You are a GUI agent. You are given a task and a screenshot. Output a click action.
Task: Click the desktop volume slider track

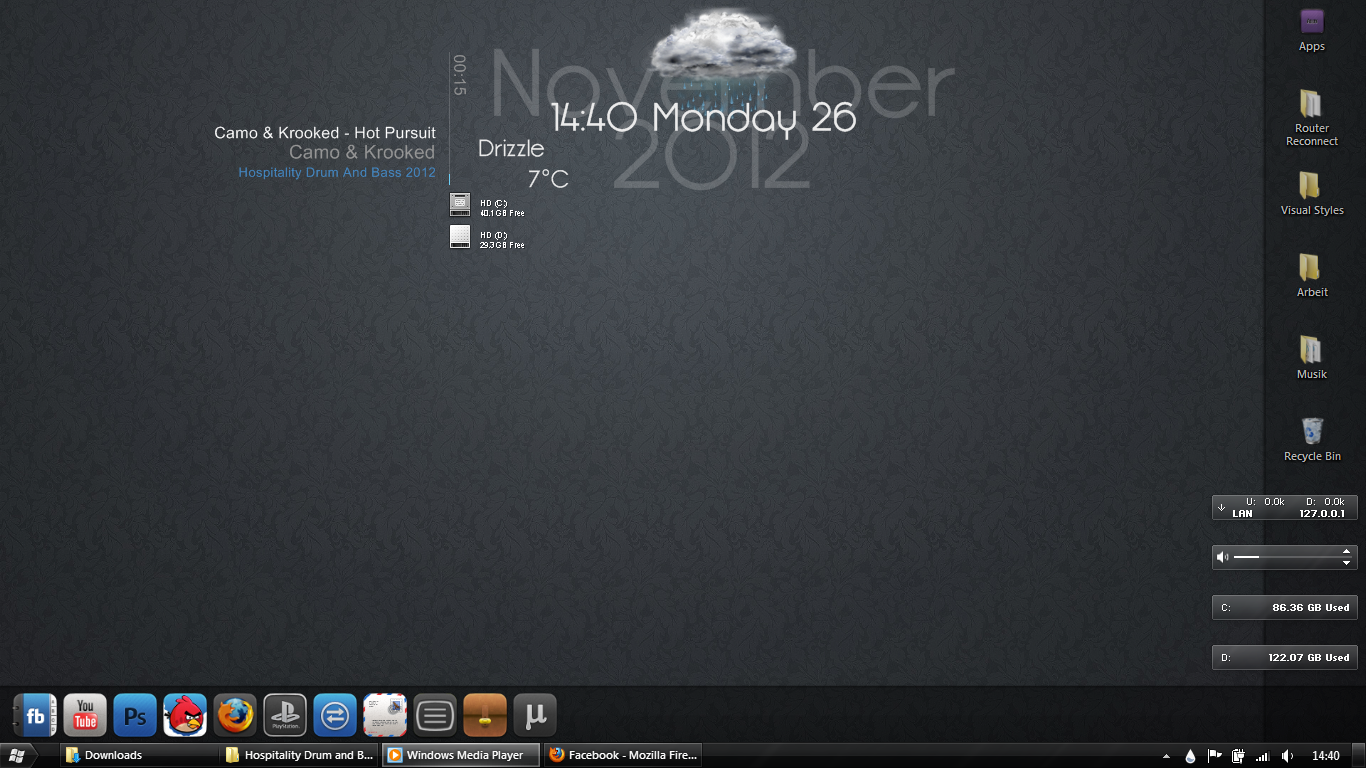tap(1290, 557)
